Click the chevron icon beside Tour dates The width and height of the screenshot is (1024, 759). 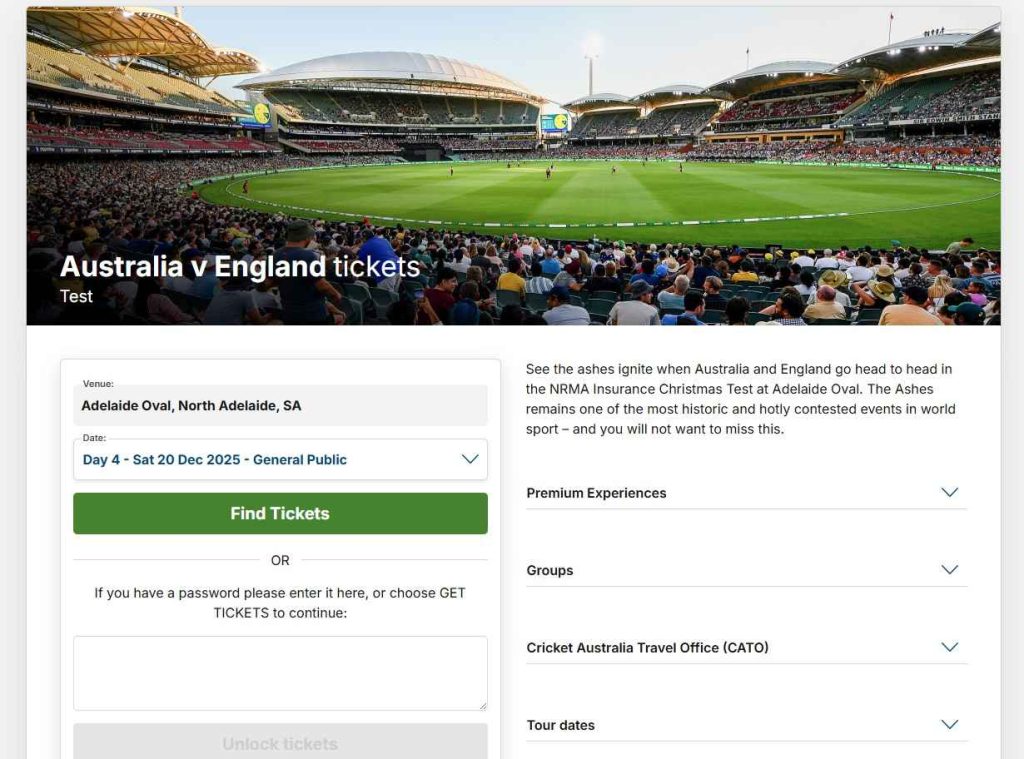(x=950, y=724)
